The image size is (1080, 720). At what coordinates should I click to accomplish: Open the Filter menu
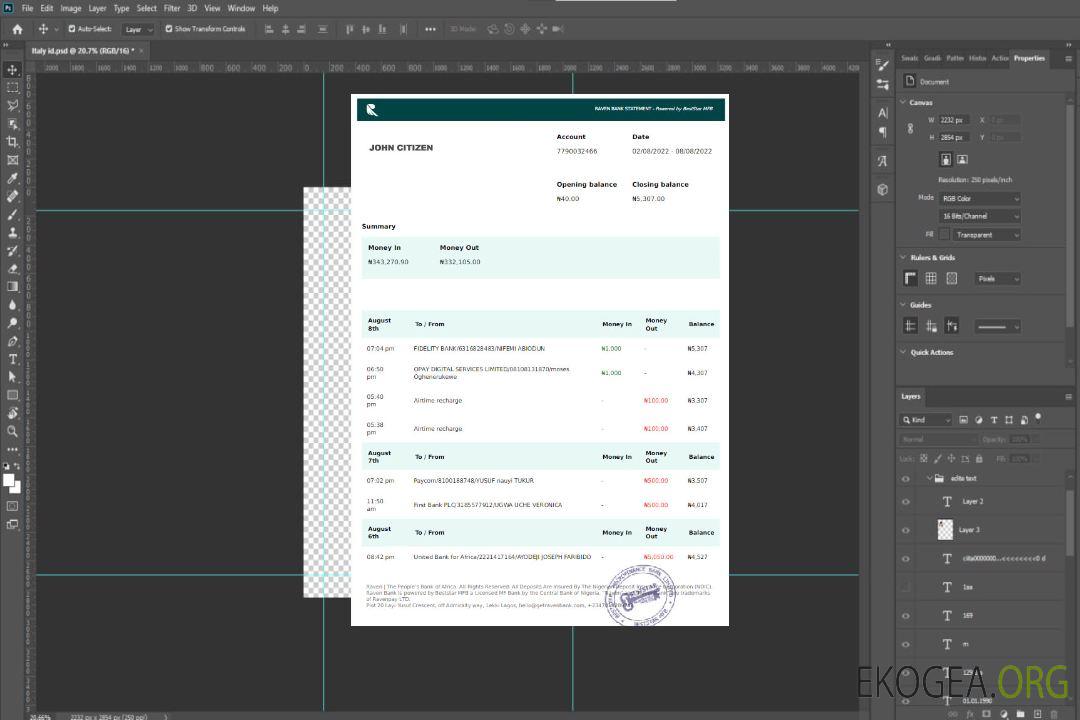point(172,8)
